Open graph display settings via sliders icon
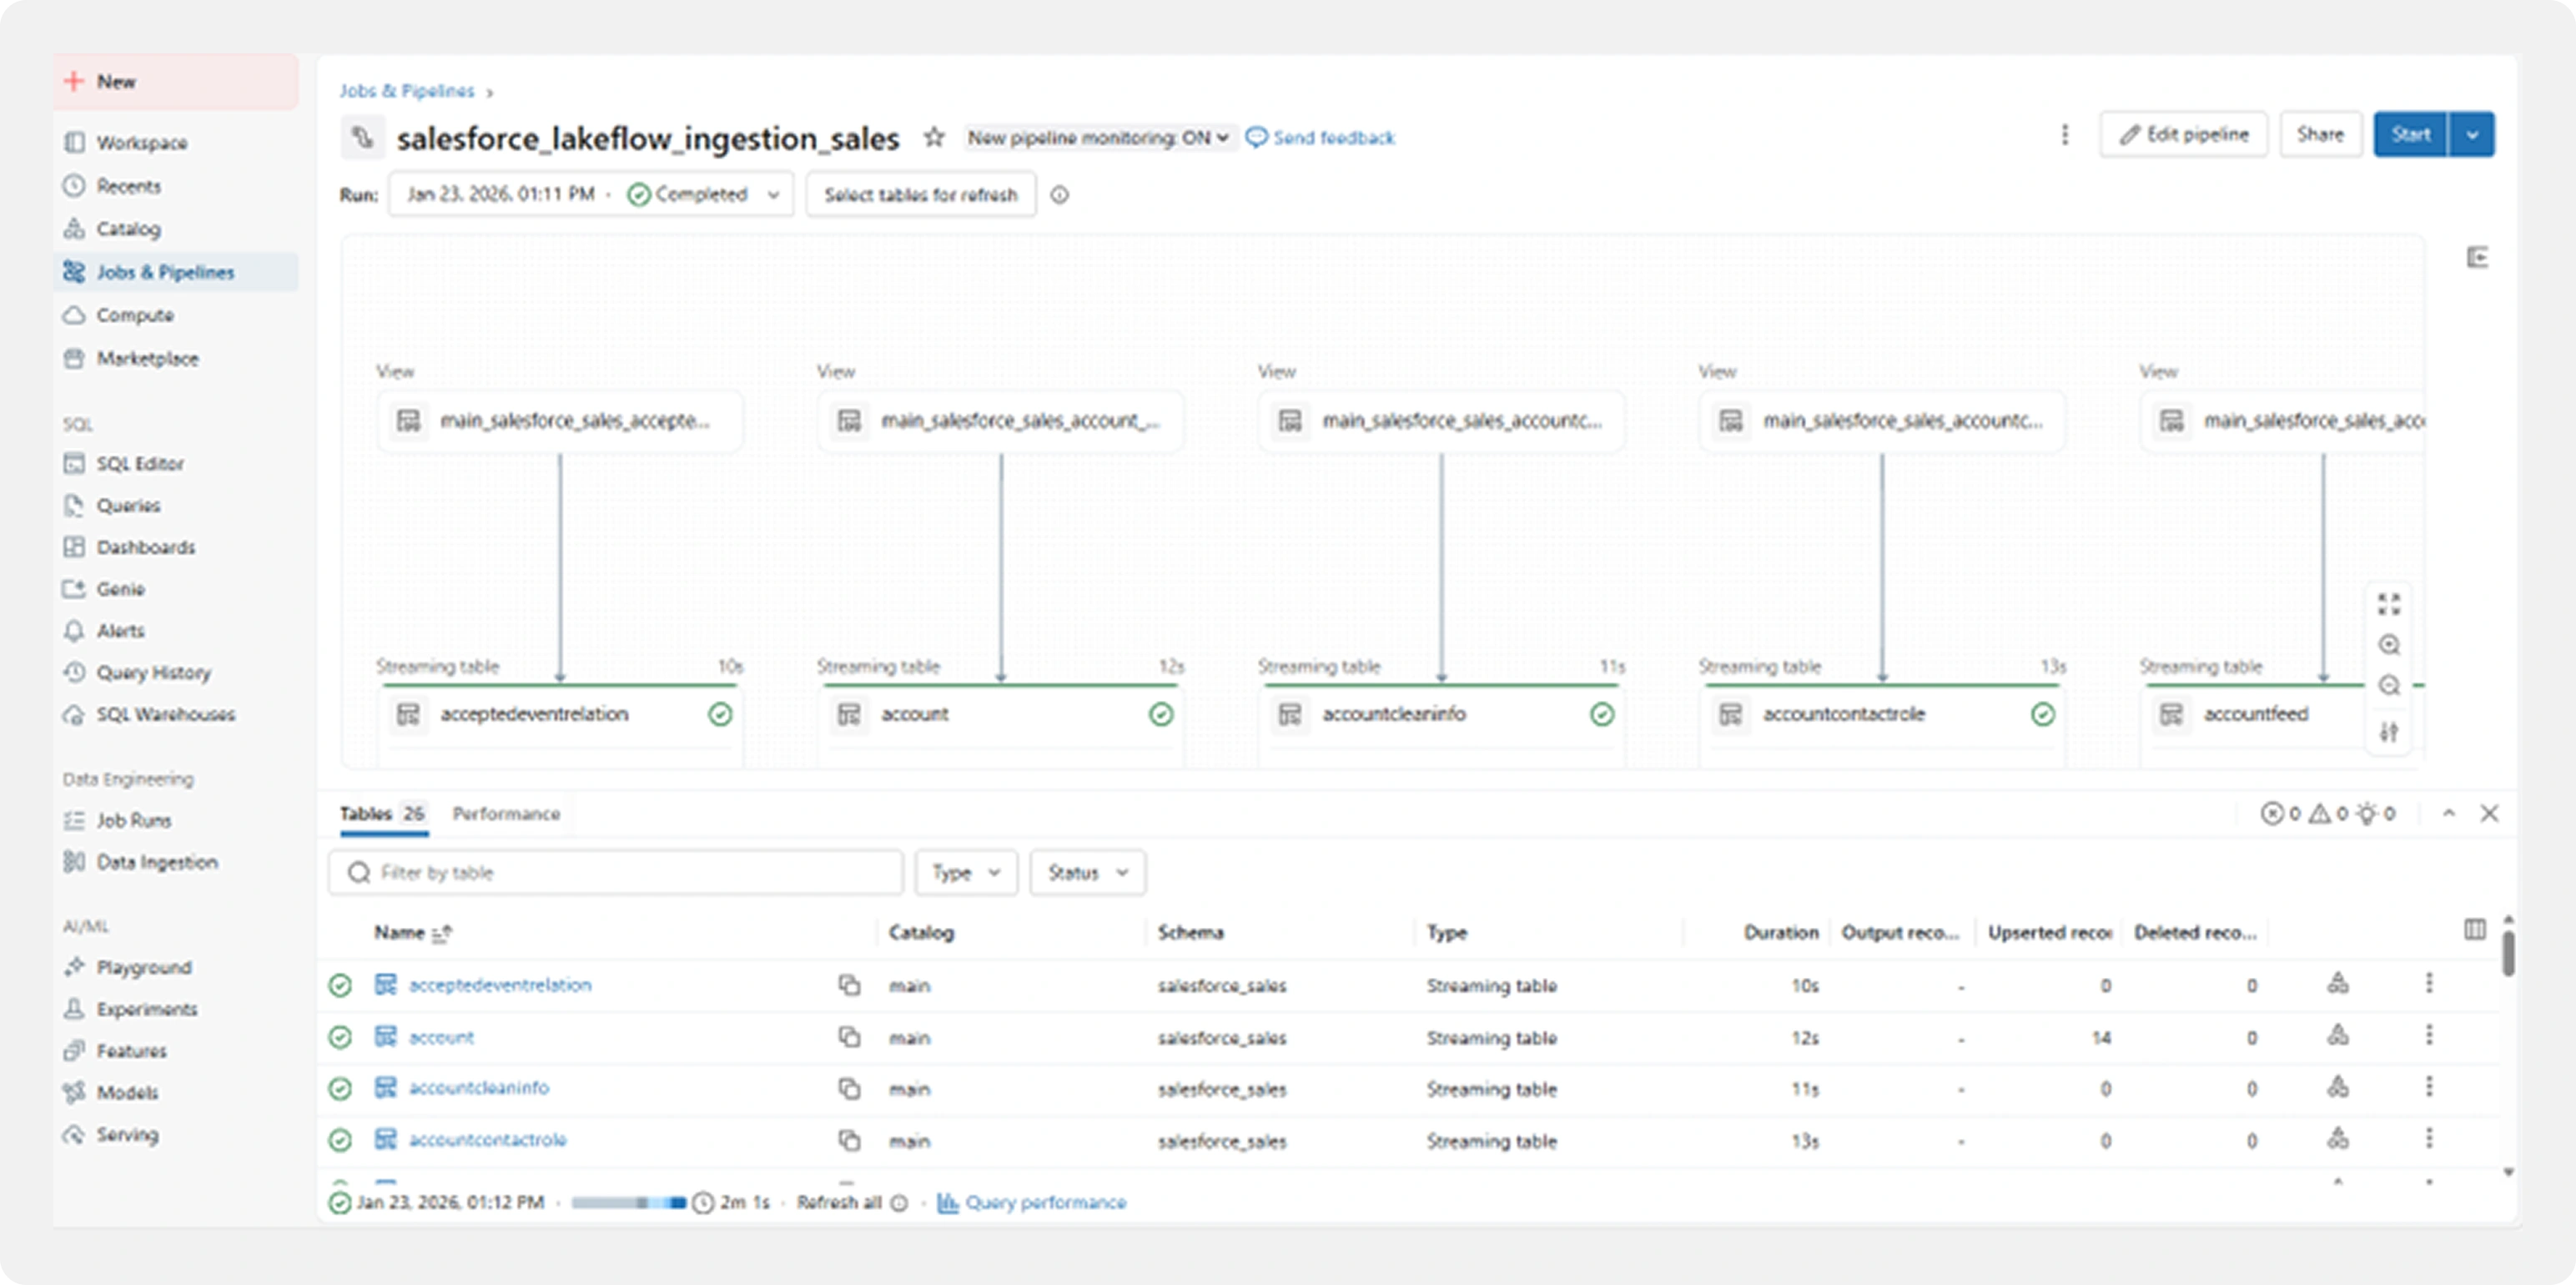This screenshot has height=1285, width=2576. (x=2390, y=731)
